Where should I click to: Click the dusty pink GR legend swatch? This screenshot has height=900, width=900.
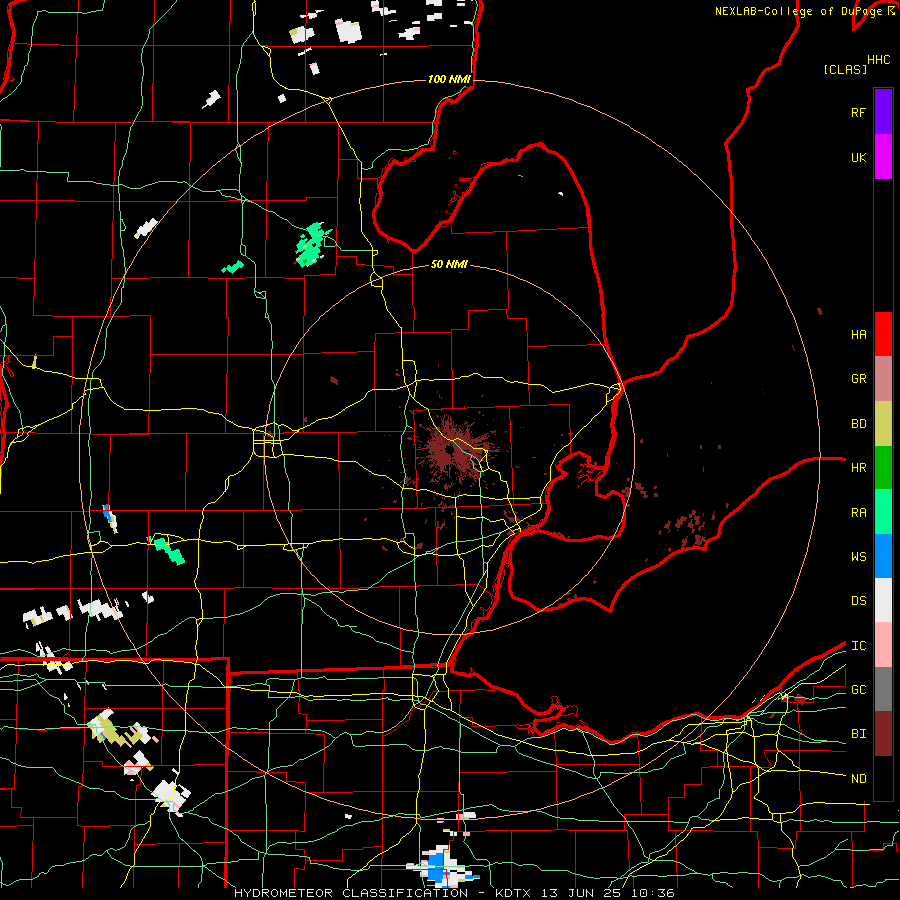(x=883, y=378)
